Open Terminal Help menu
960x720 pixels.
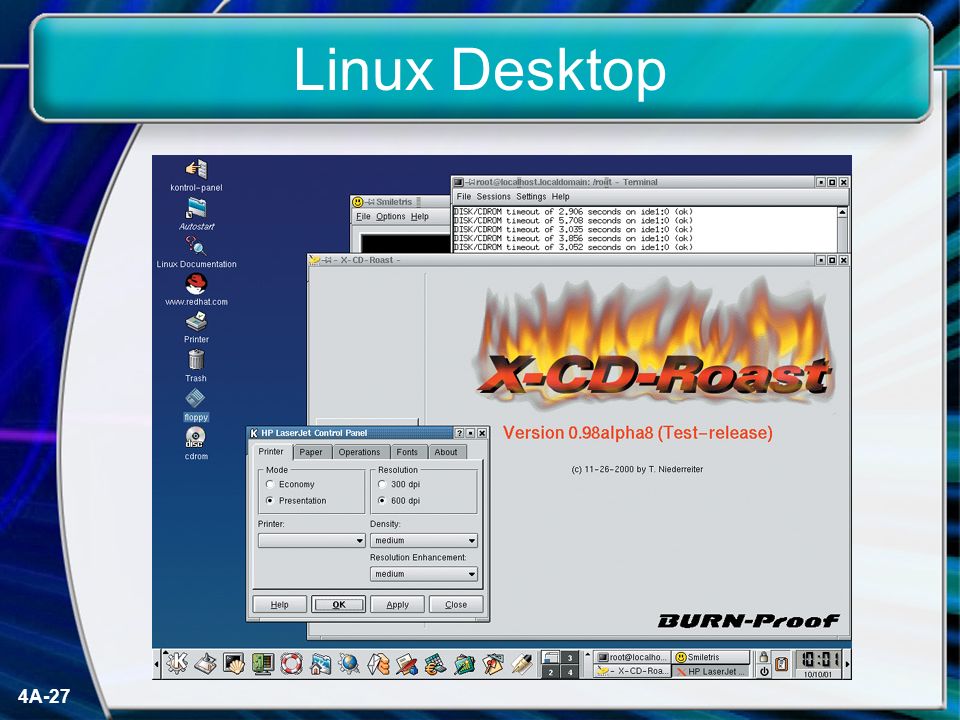[x=560, y=197]
